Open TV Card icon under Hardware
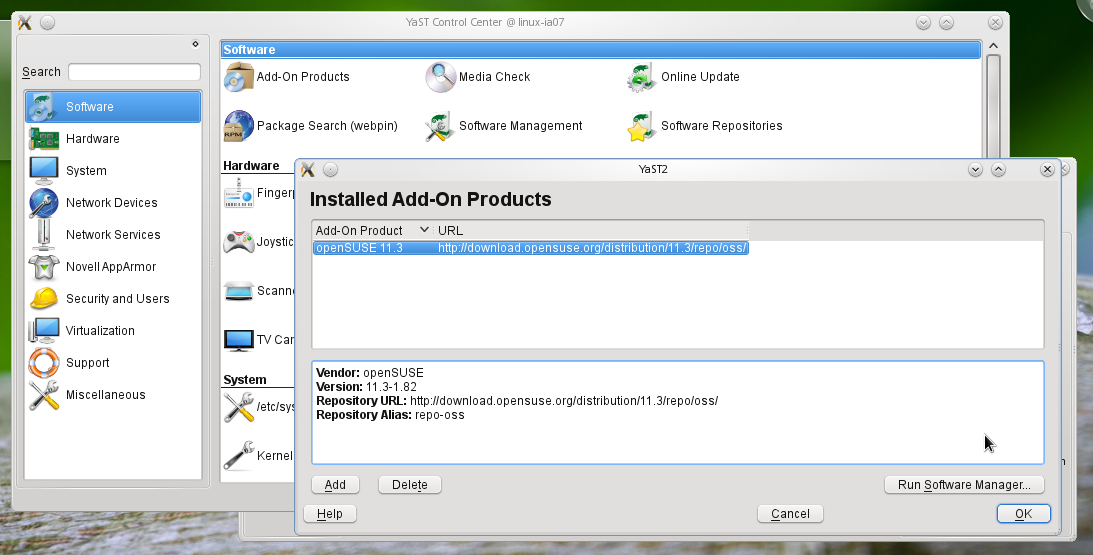 238,340
